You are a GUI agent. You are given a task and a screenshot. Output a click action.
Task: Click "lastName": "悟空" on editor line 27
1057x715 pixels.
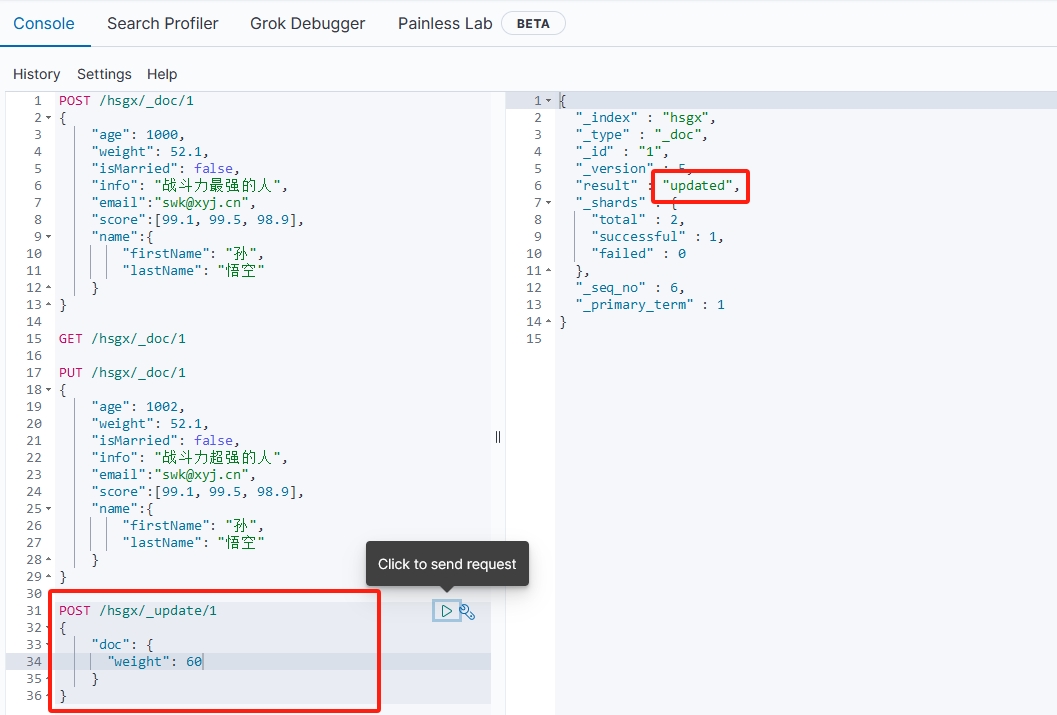(x=193, y=542)
